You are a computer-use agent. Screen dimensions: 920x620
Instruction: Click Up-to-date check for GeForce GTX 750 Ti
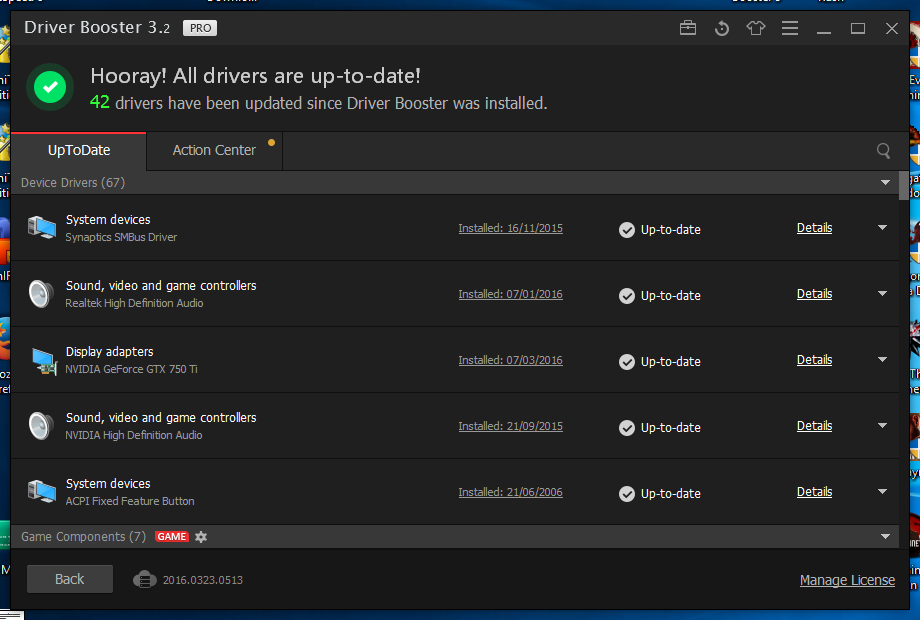pyautogui.click(x=627, y=362)
